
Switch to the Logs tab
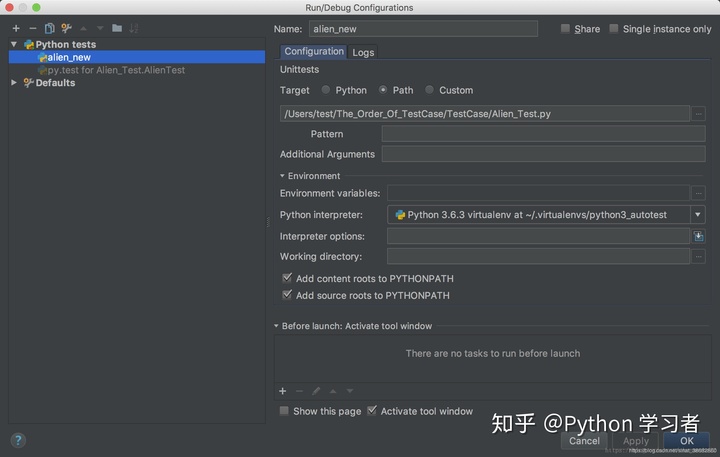click(x=363, y=52)
